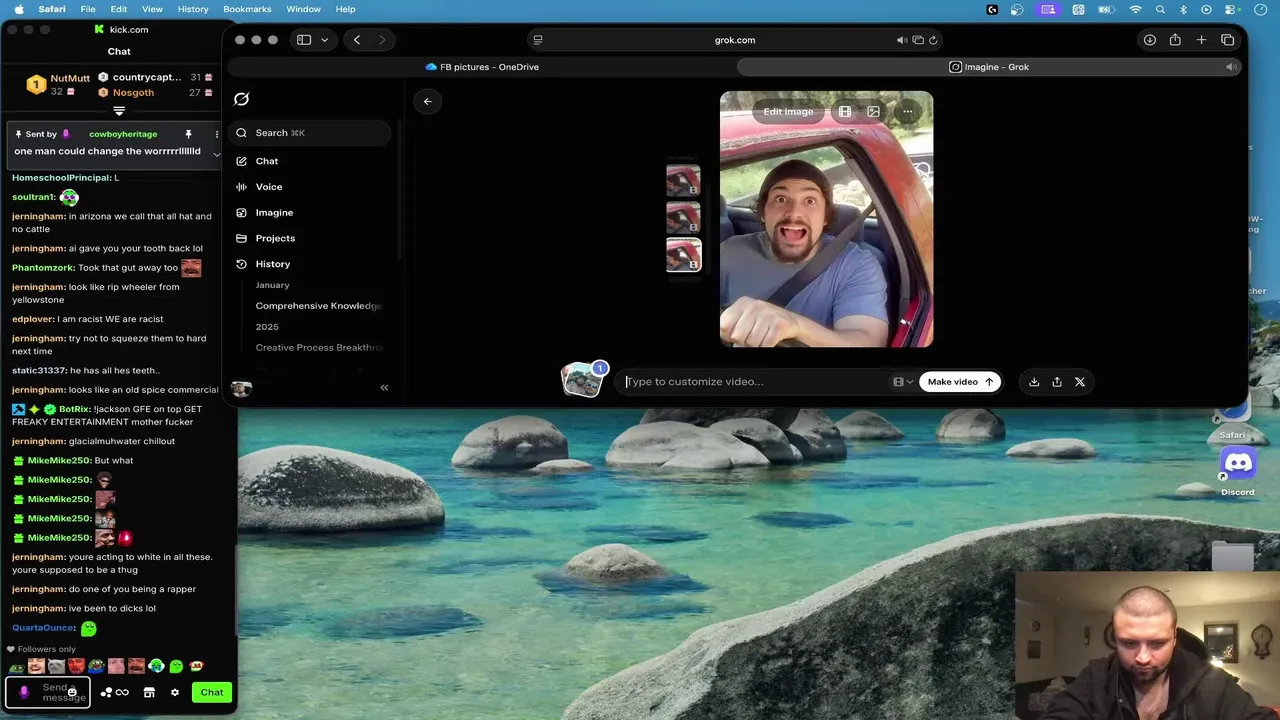Viewport: 1280px width, 720px height.
Task: Switch to video view film icon
Action: (845, 112)
